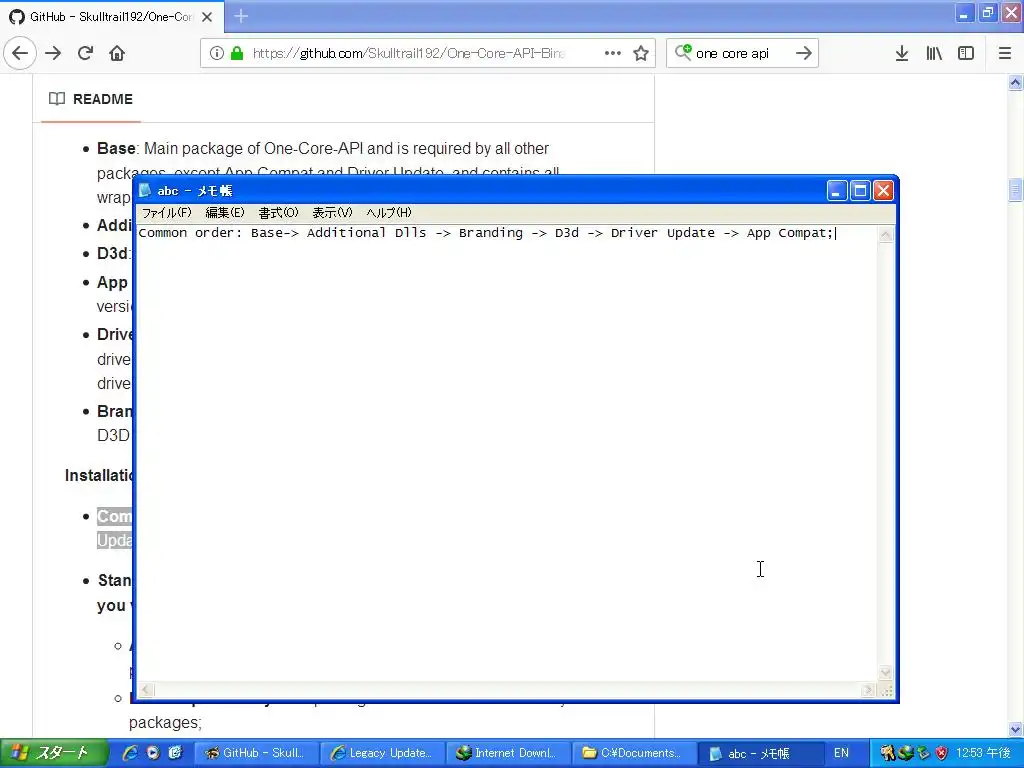
Task: Reload the GitHub page
Action: tap(85, 53)
